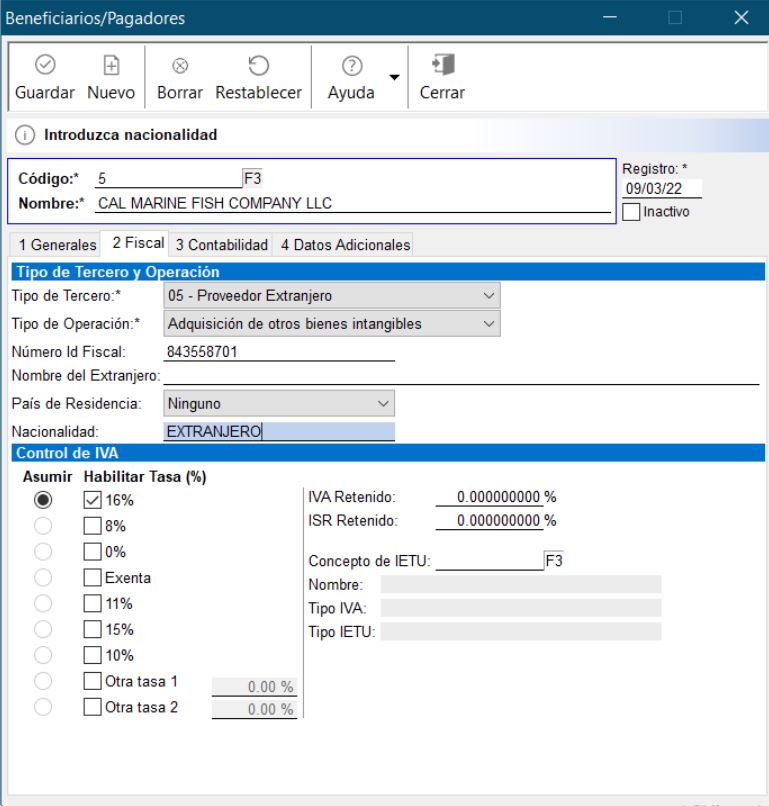The width and height of the screenshot is (769, 806).
Task: Select the Asumir radio button for 16%
Action: coord(43,500)
